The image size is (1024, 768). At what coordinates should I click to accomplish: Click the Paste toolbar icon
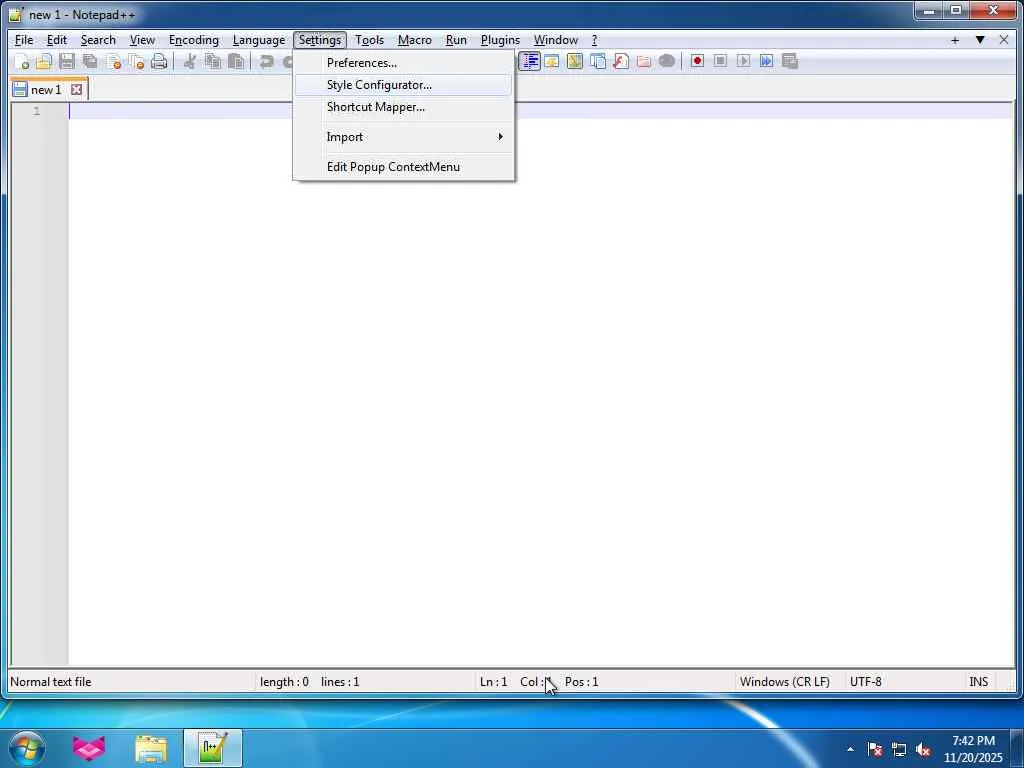pos(236,61)
